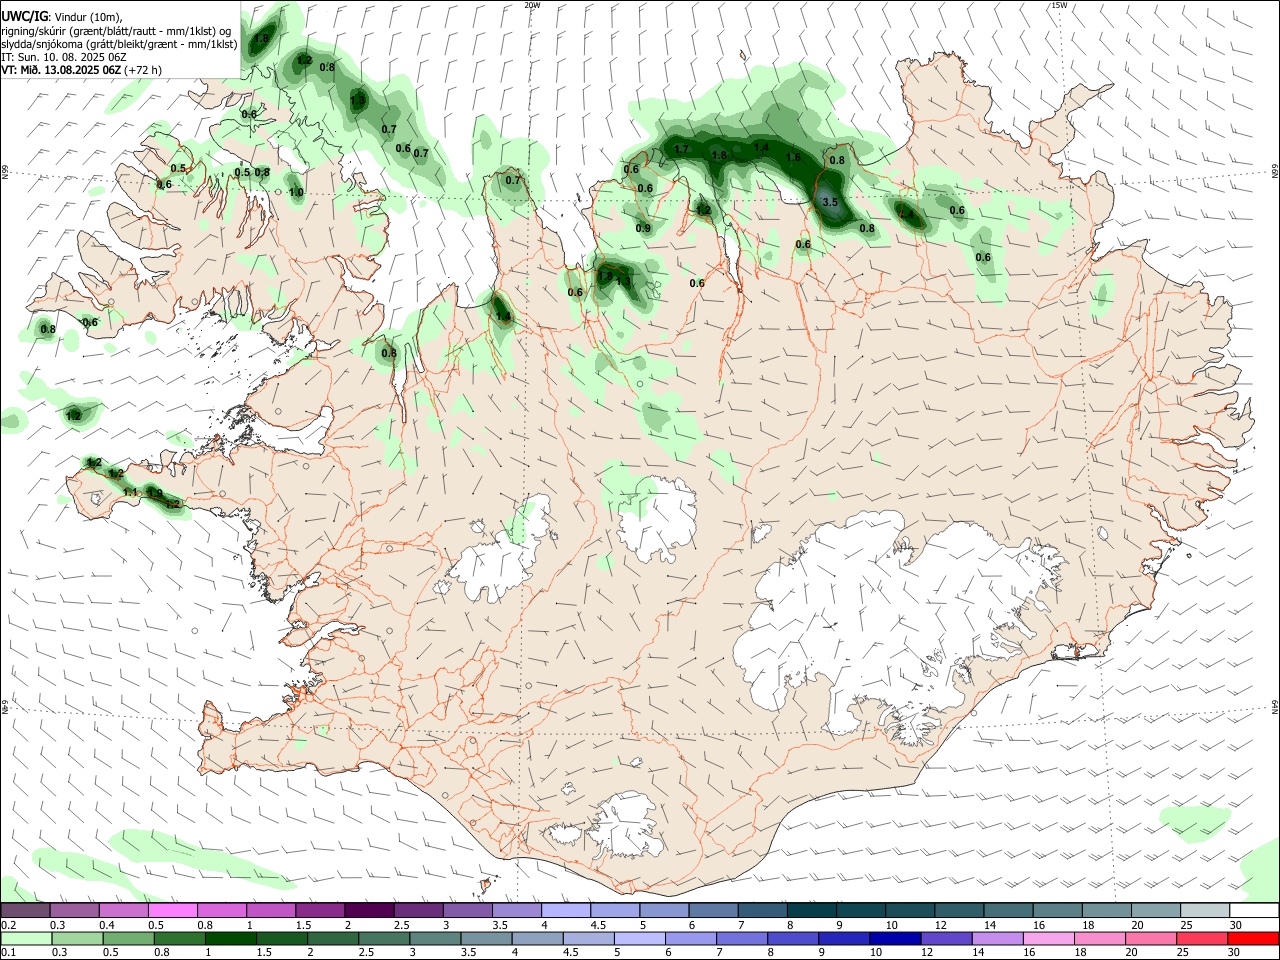The width and height of the screenshot is (1280, 960).
Task: Click the '1.7' precipitation value on the north coast
Action: 681,149
